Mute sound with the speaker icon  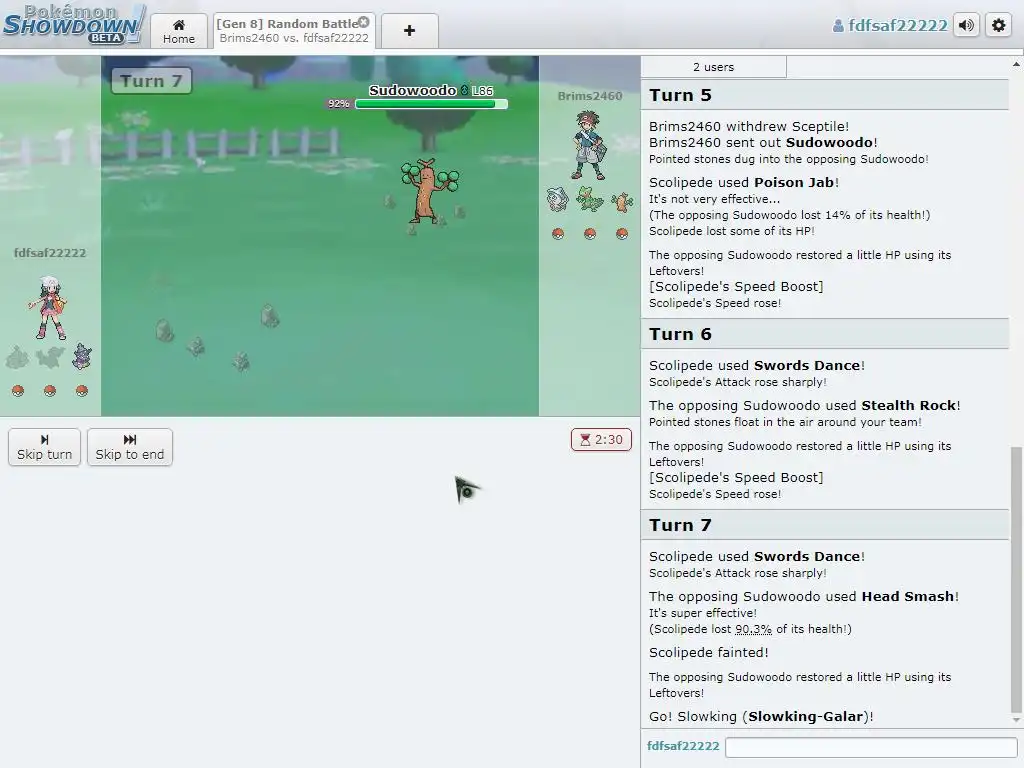coord(966,25)
